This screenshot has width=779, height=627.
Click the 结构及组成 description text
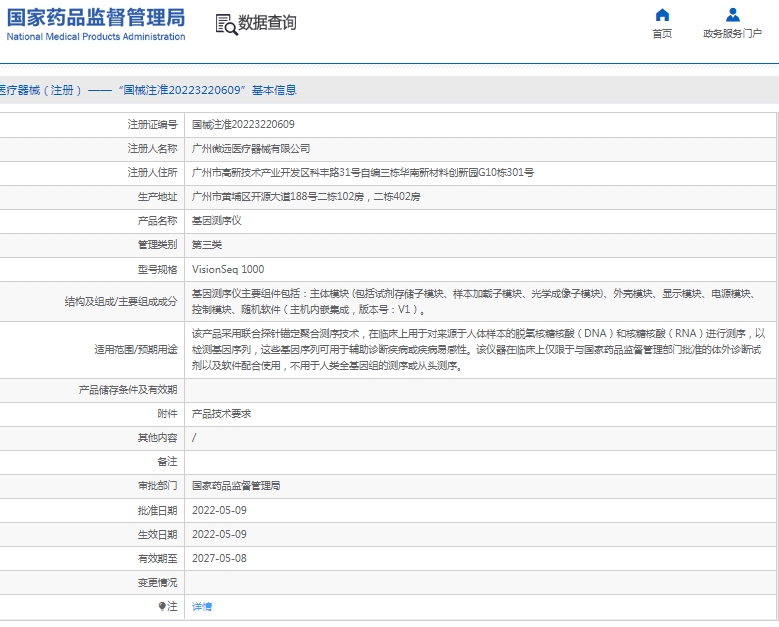474,302
